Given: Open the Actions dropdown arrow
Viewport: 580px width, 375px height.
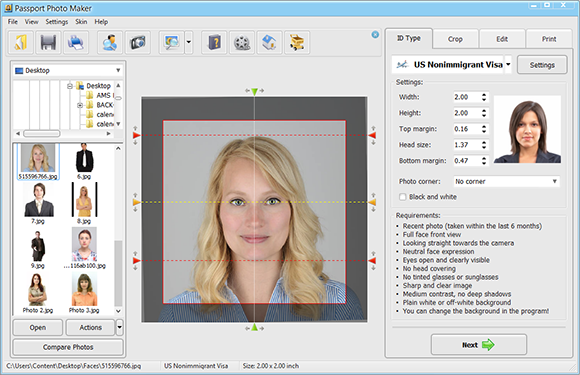Looking at the screenshot, I should coord(119,328).
